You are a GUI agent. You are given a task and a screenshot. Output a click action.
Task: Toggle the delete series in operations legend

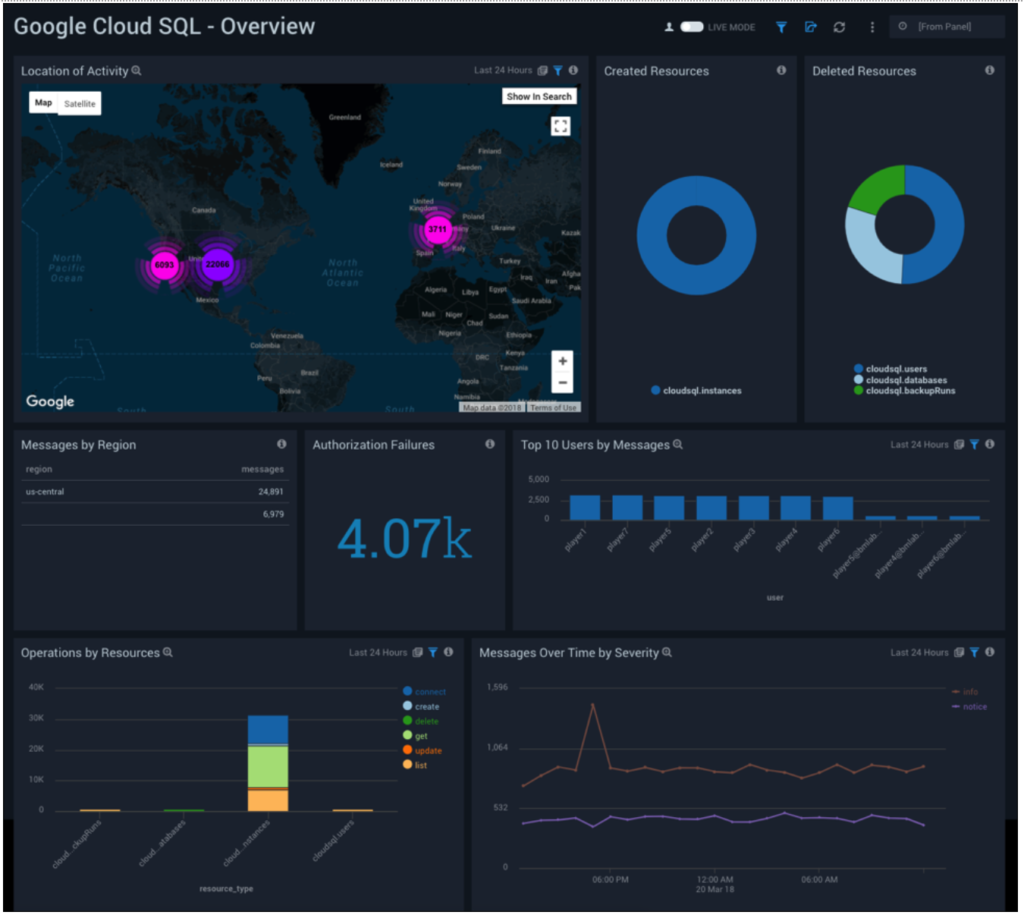click(421, 721)
